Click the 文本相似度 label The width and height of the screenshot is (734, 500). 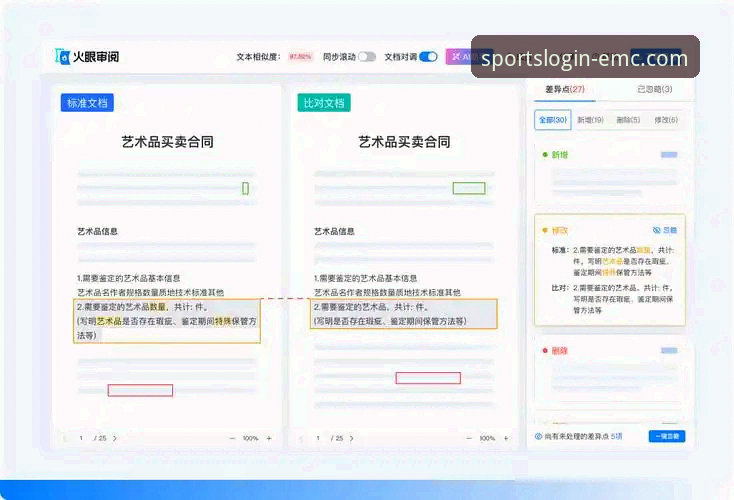pyautogui.click(x=258, y=57)
